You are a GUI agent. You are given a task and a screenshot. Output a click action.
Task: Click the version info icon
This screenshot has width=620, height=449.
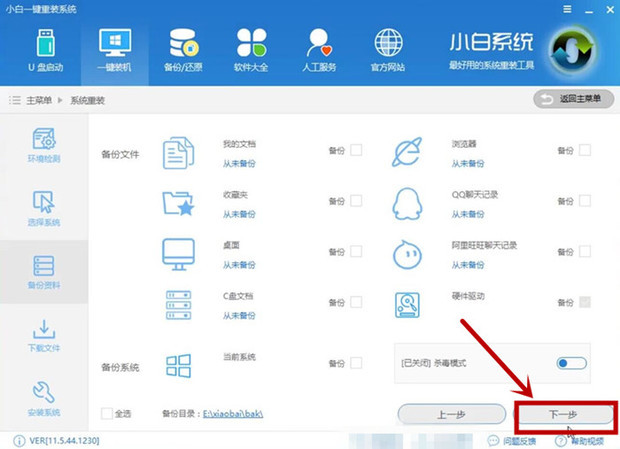(x=19, y=440)
